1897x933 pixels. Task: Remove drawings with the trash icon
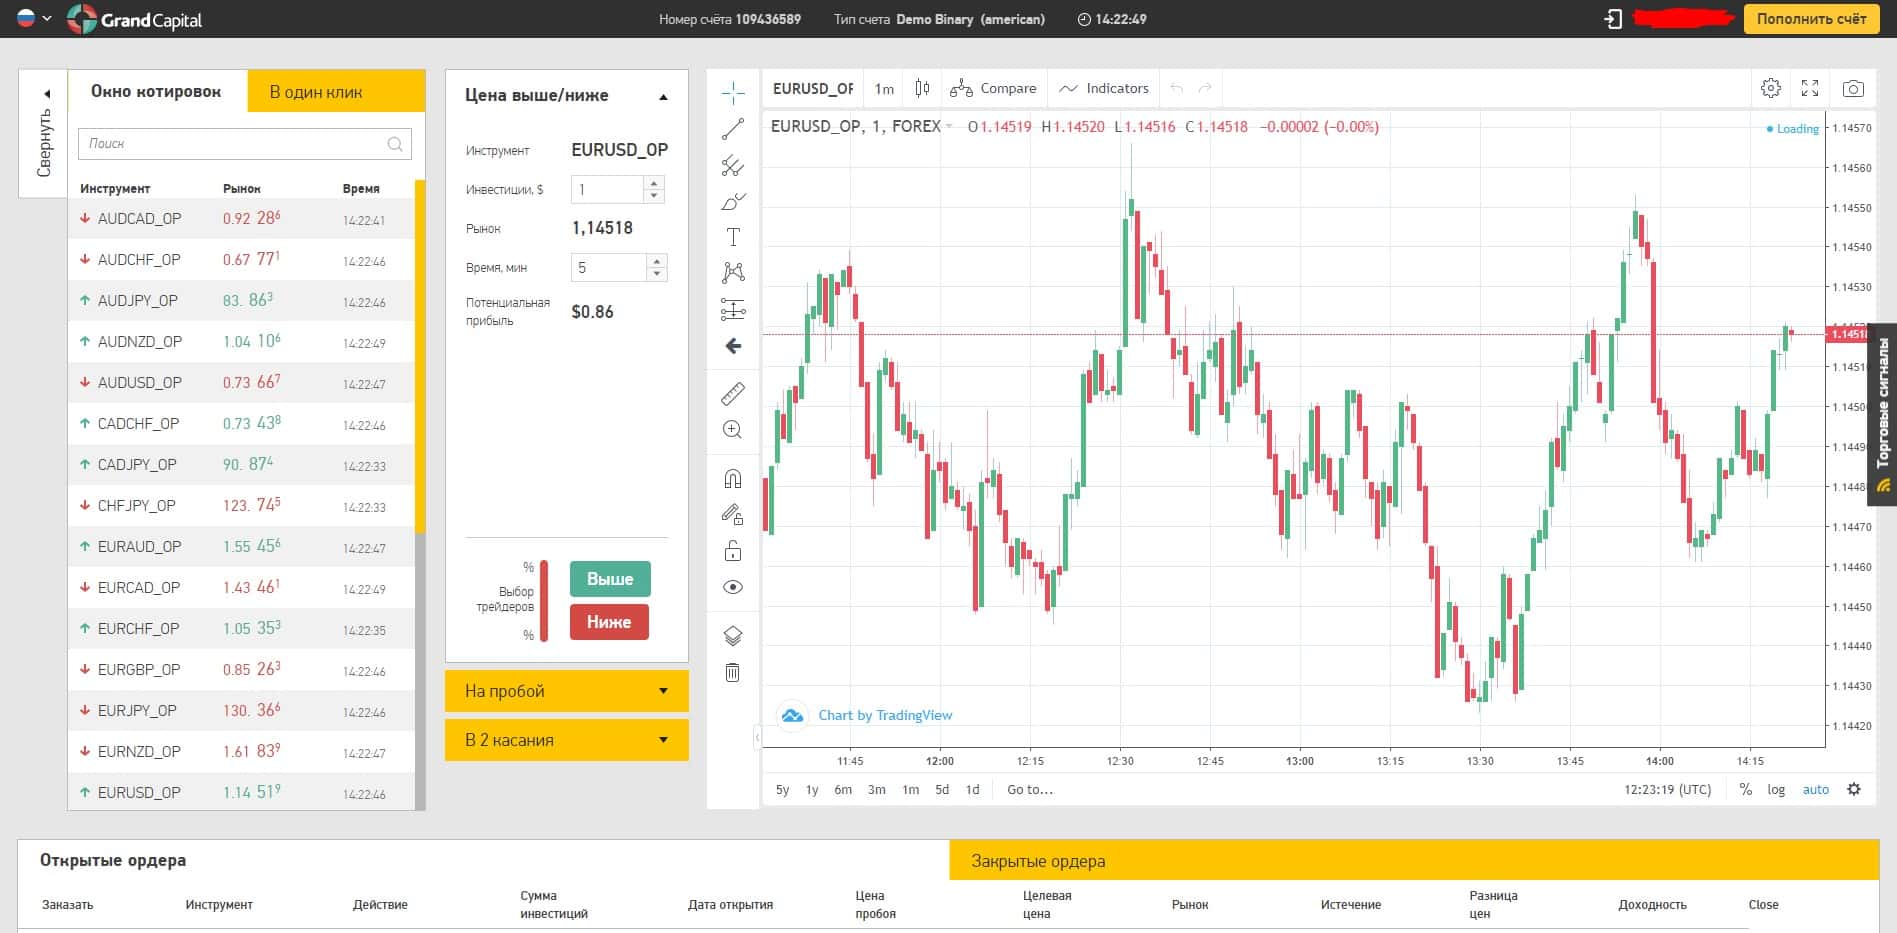733,672
